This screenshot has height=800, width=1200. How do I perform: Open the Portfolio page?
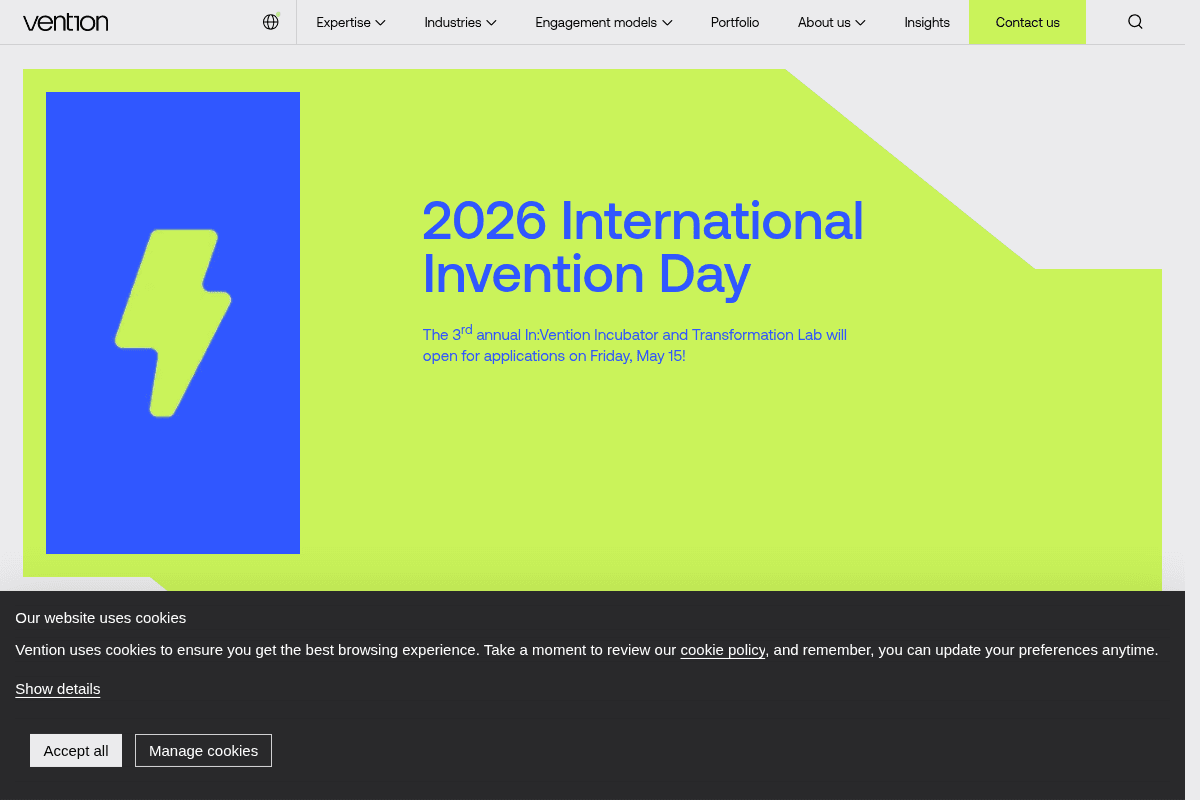(735, 22)
